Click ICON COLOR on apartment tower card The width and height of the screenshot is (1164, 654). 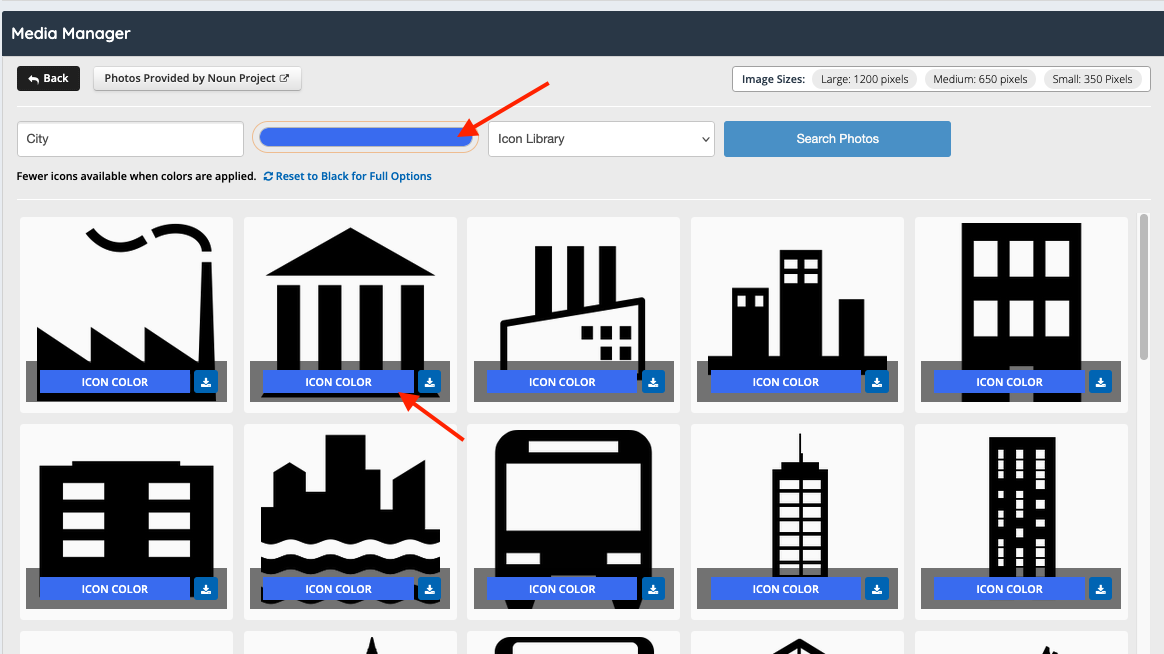click(x=1010, y=589)
